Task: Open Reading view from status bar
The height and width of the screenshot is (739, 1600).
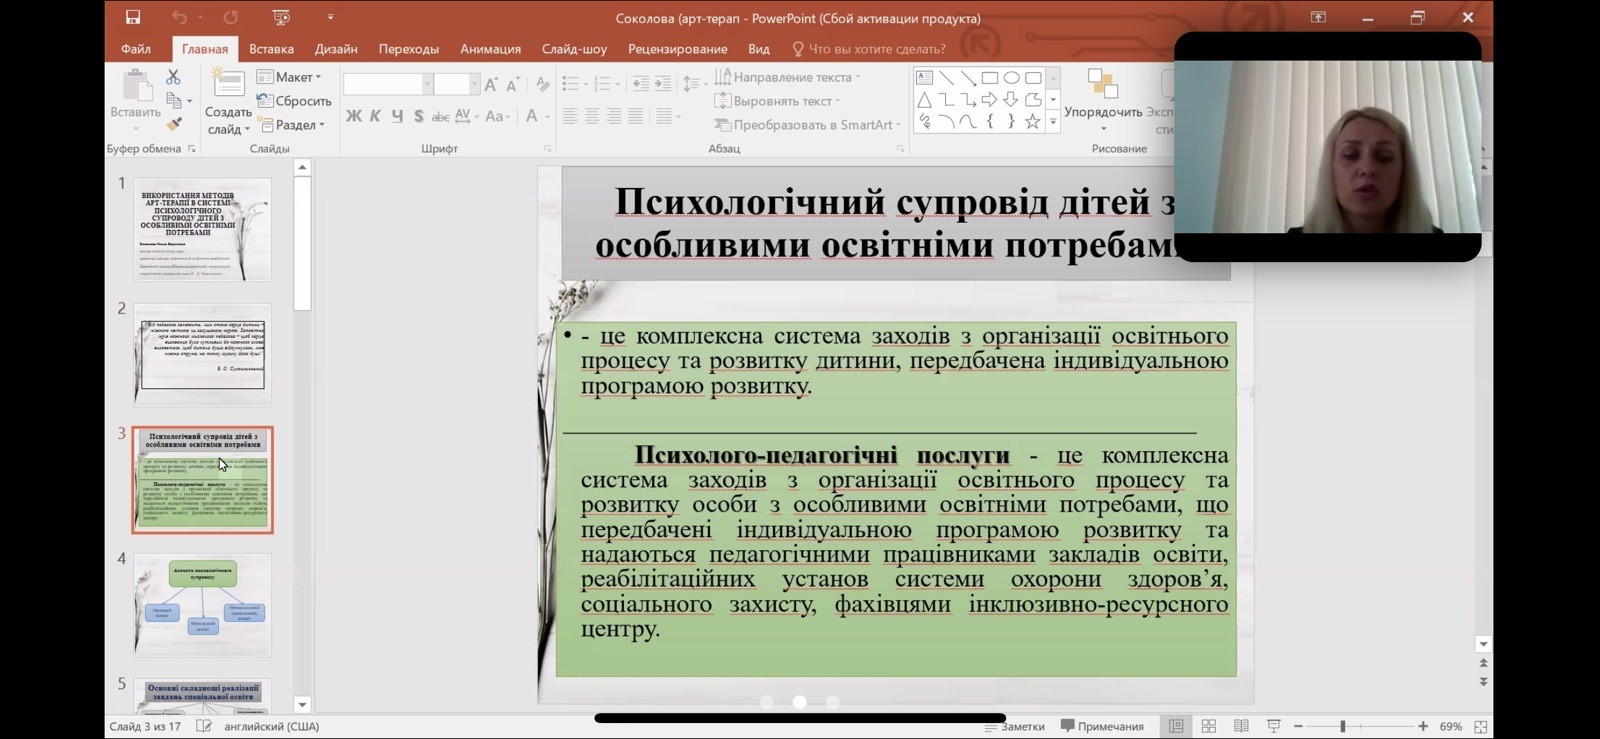Action: tap(1241, 726)
